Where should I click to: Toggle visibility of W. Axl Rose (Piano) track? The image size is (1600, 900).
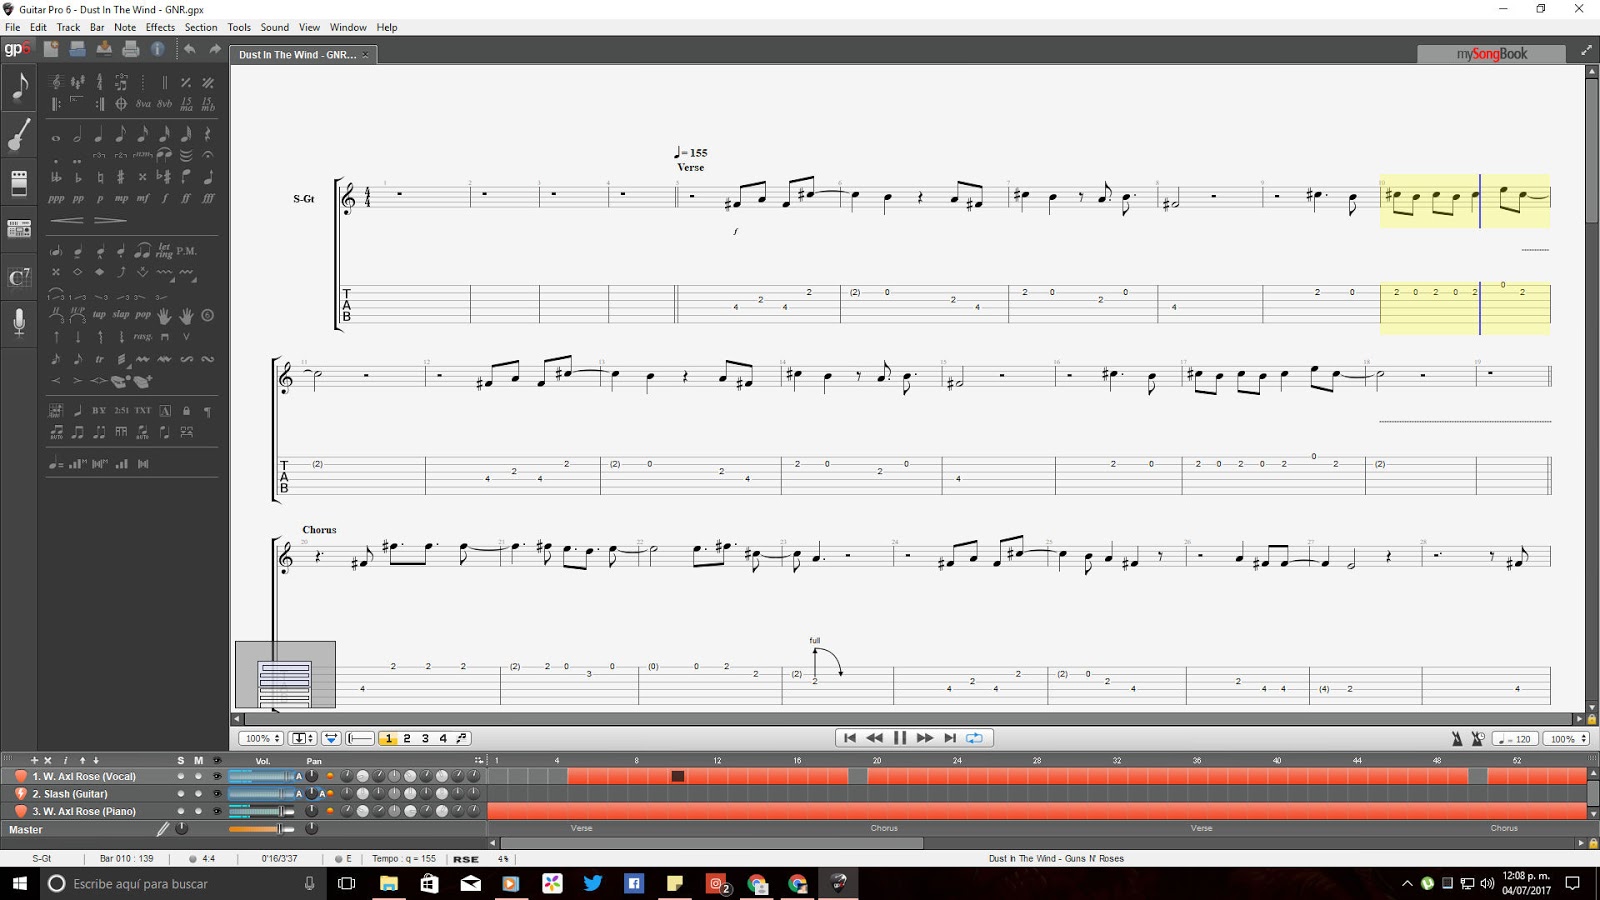tap(216, 811)
